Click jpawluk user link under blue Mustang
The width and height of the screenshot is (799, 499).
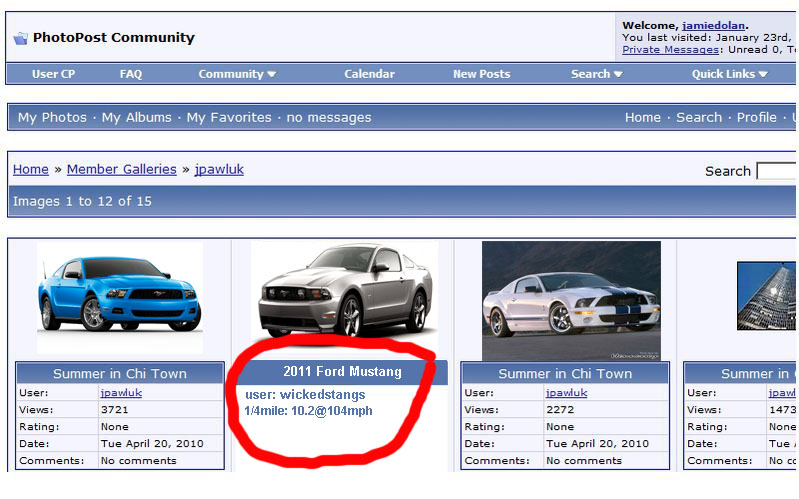pyautogui.click(x=121, y=392)
